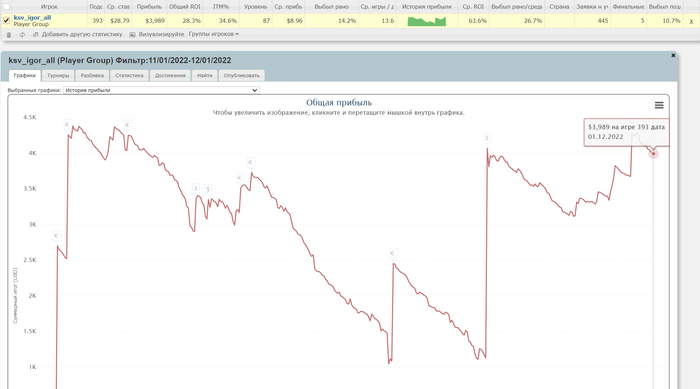Open the 'Опубликовать' tab

(x=242, y=75)
